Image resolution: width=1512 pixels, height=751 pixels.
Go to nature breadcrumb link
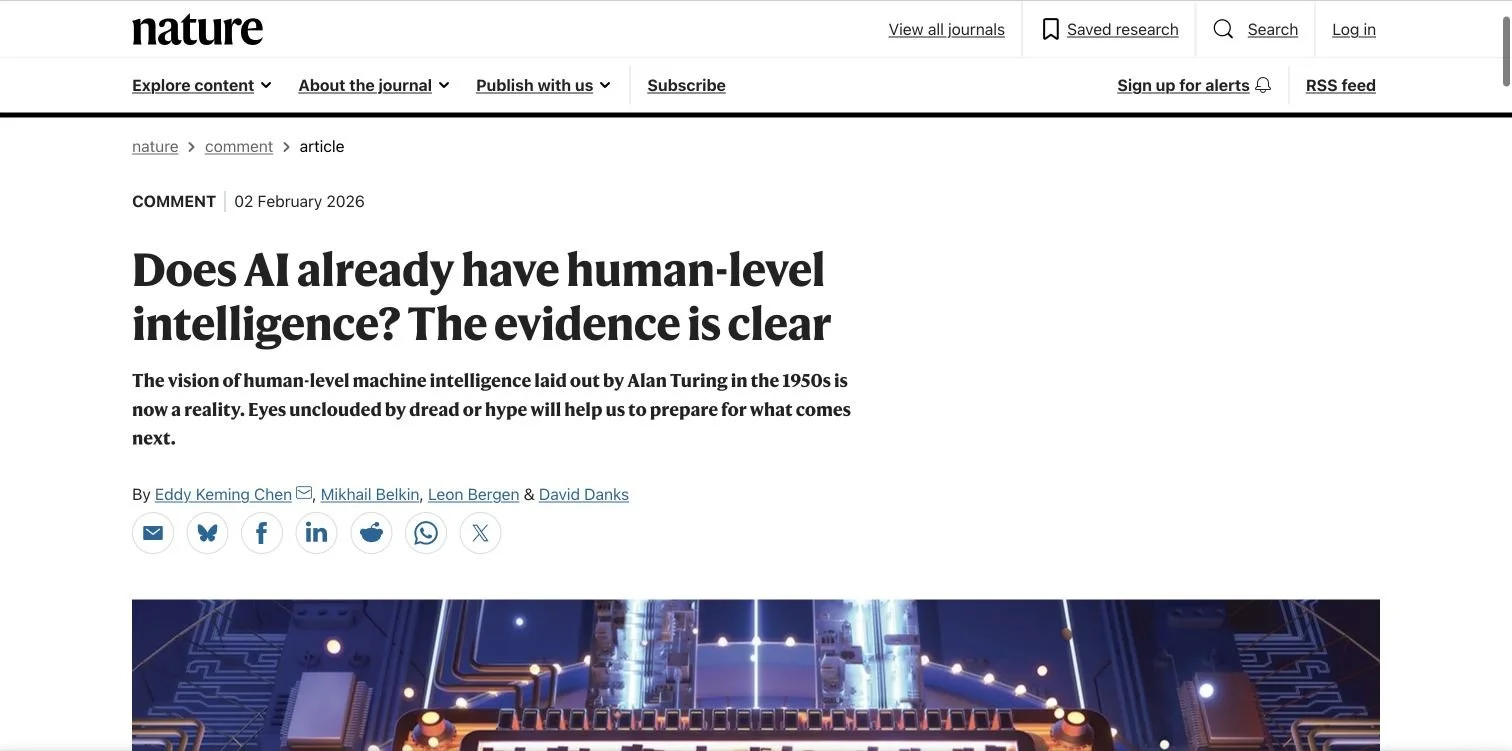tap(155, 146)
